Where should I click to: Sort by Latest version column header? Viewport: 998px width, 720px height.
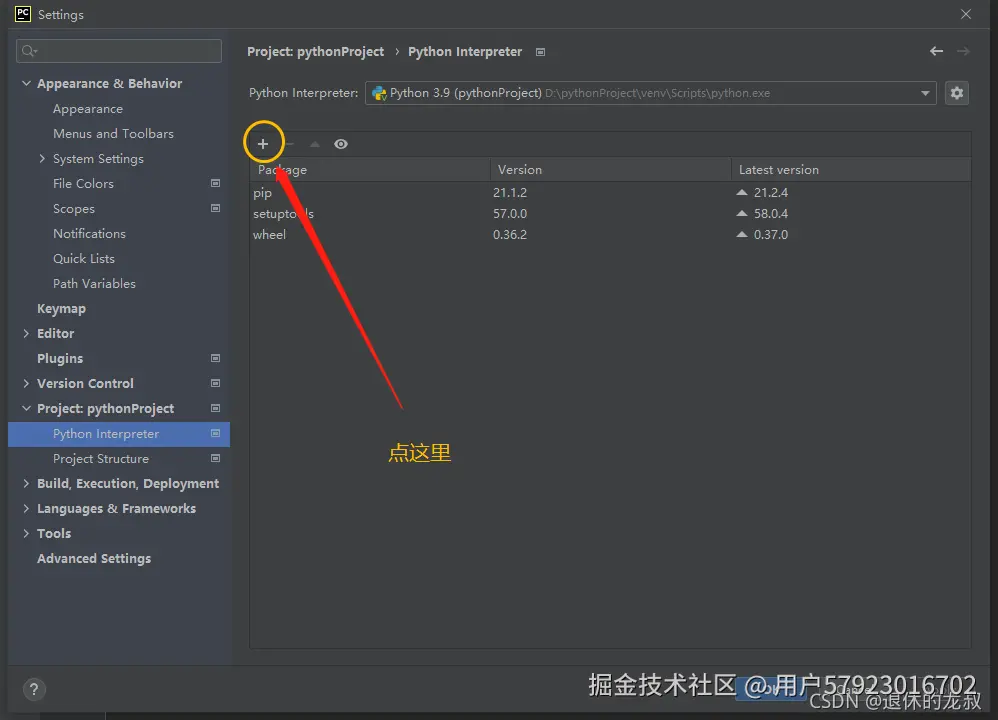(851, 169)
